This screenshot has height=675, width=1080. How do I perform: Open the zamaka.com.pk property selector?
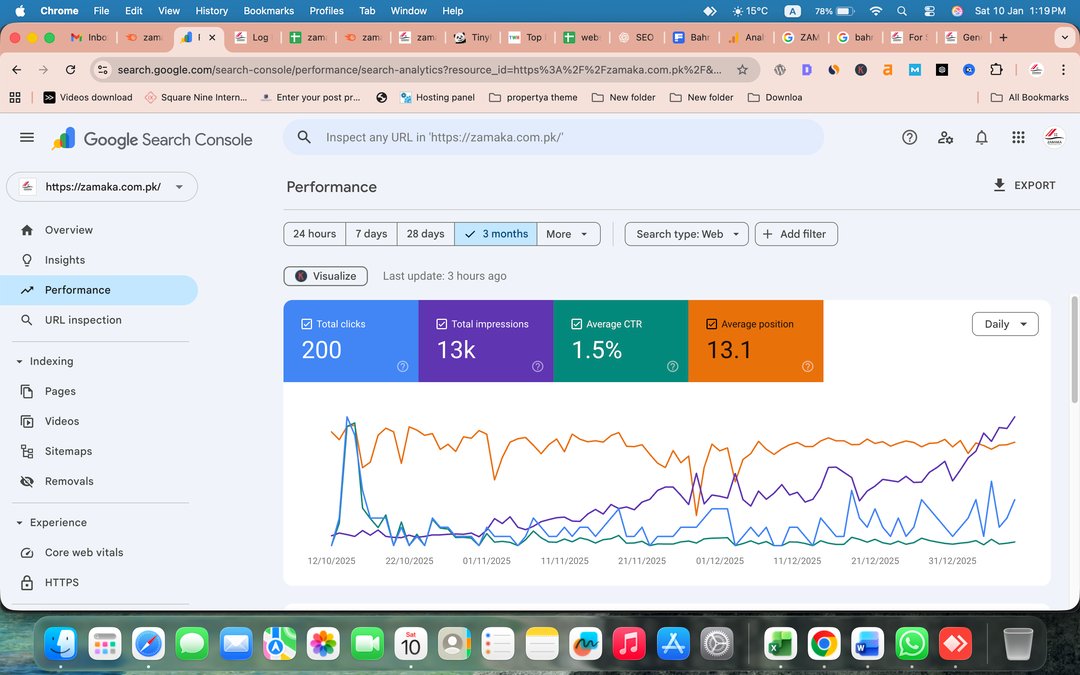(x=102, y=187)
